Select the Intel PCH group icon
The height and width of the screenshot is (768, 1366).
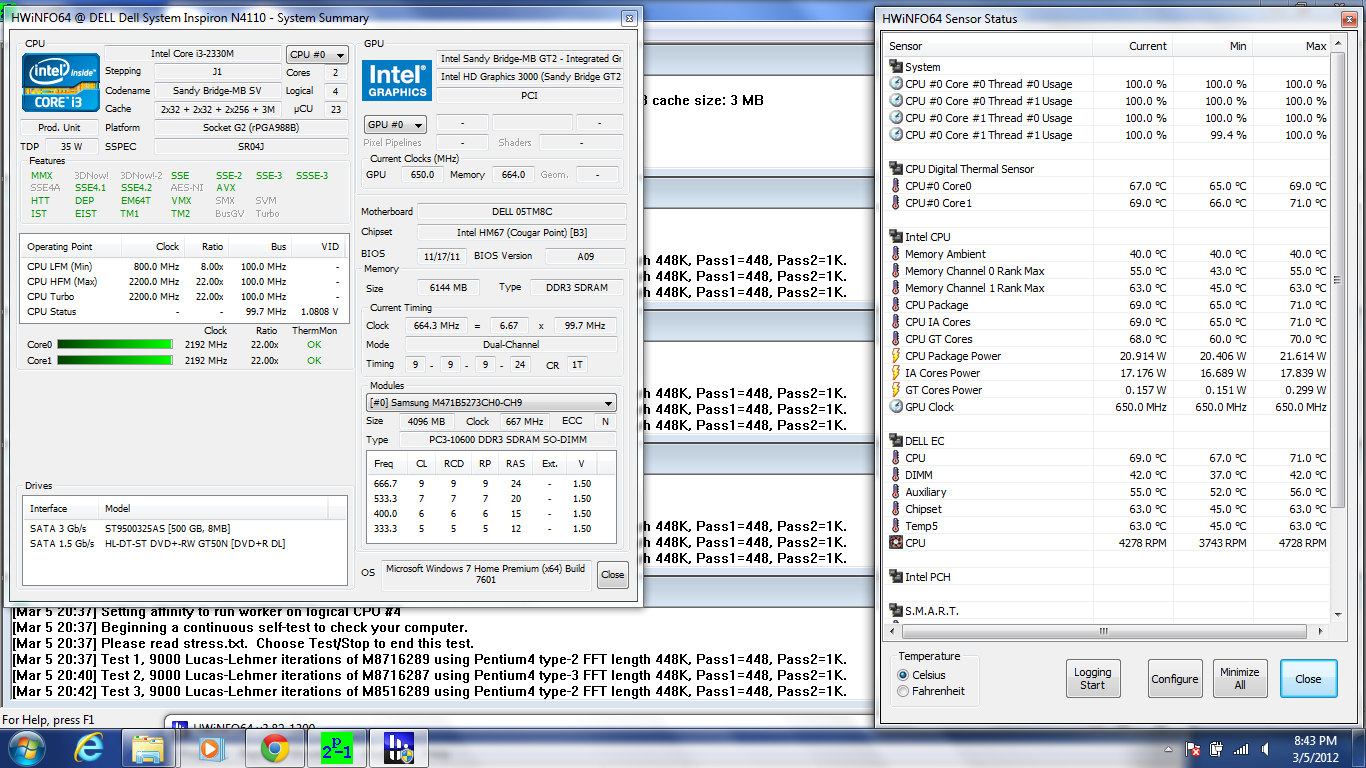[x=896, y=577]
